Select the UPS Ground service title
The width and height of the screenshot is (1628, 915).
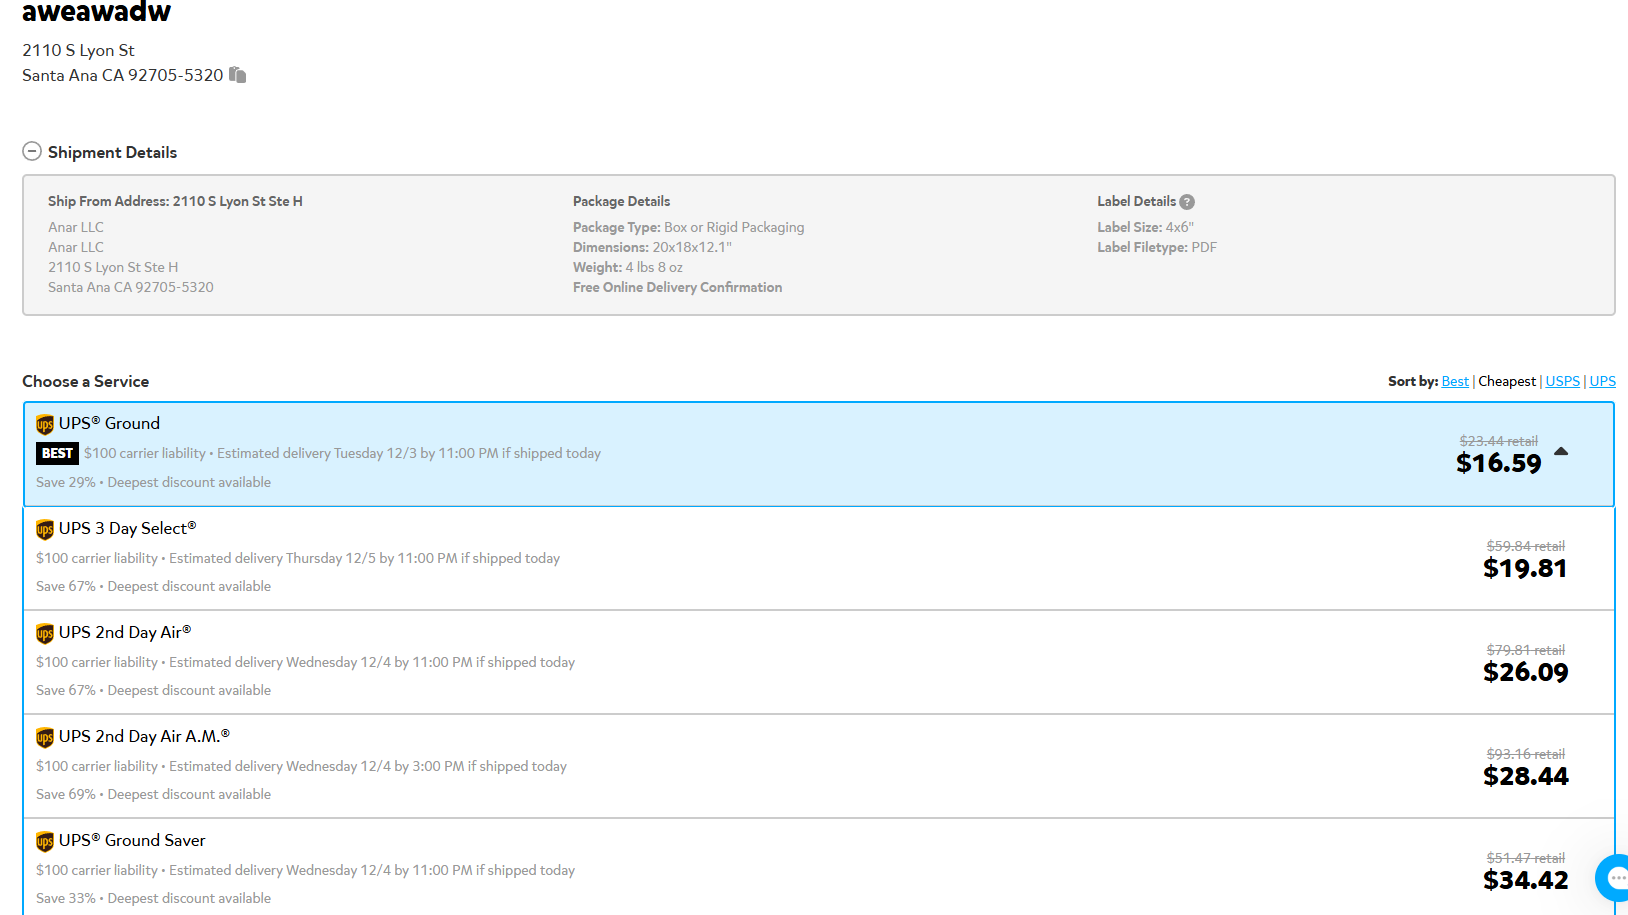point(109,423)
